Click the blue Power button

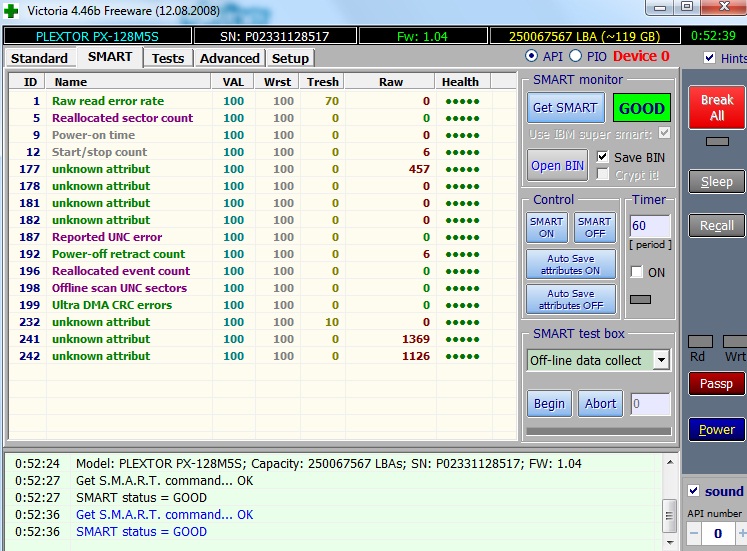tap(716, 430)
